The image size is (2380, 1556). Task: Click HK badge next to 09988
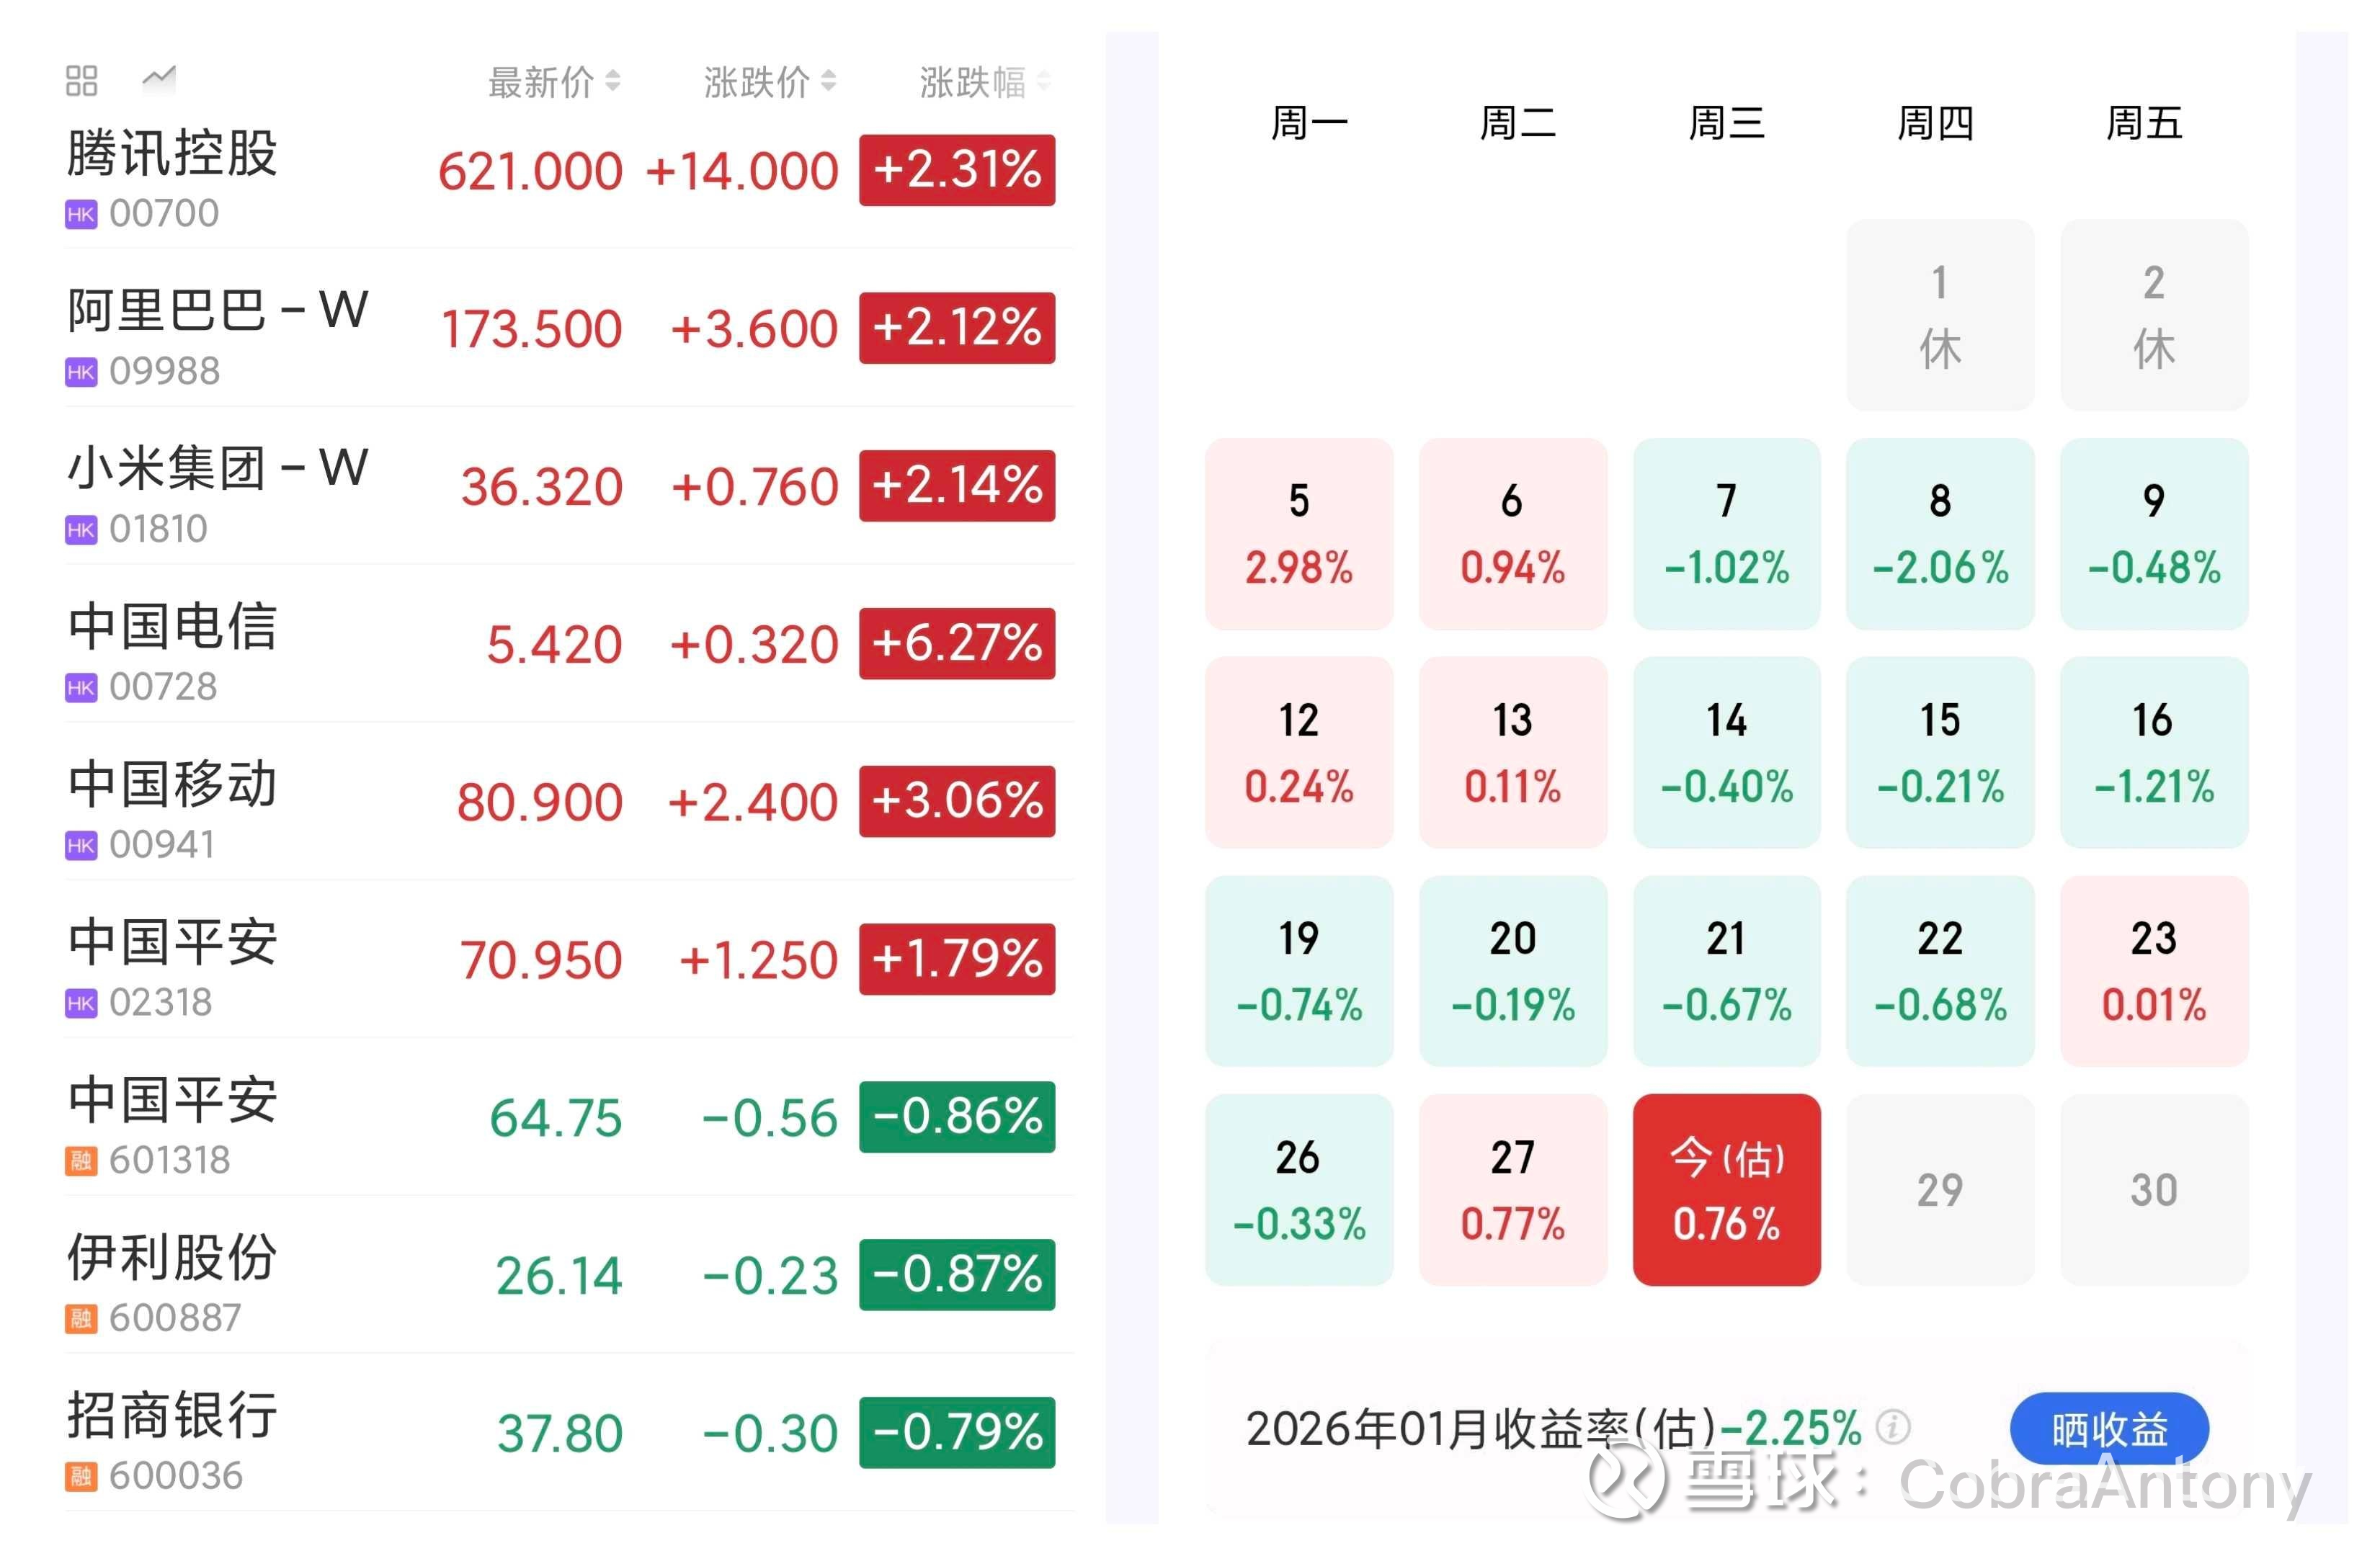click(81, 372)
